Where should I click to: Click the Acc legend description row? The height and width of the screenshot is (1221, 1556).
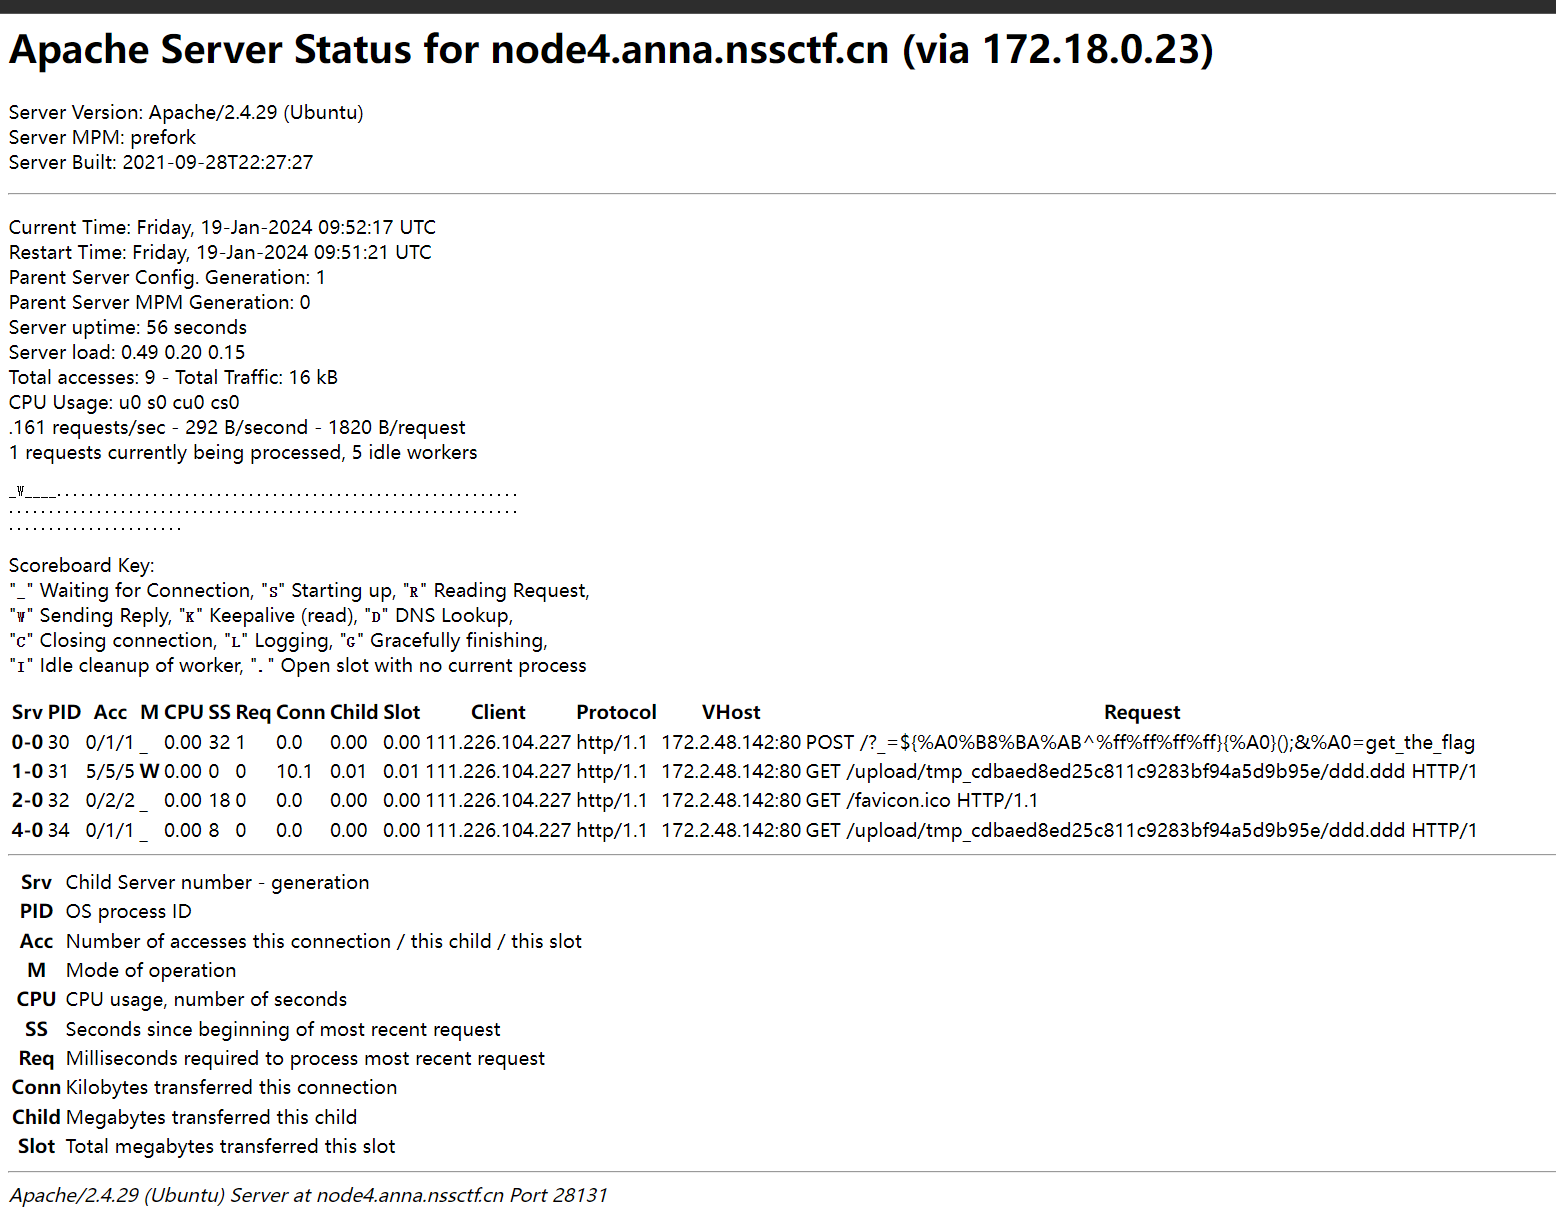click(301, 941)
